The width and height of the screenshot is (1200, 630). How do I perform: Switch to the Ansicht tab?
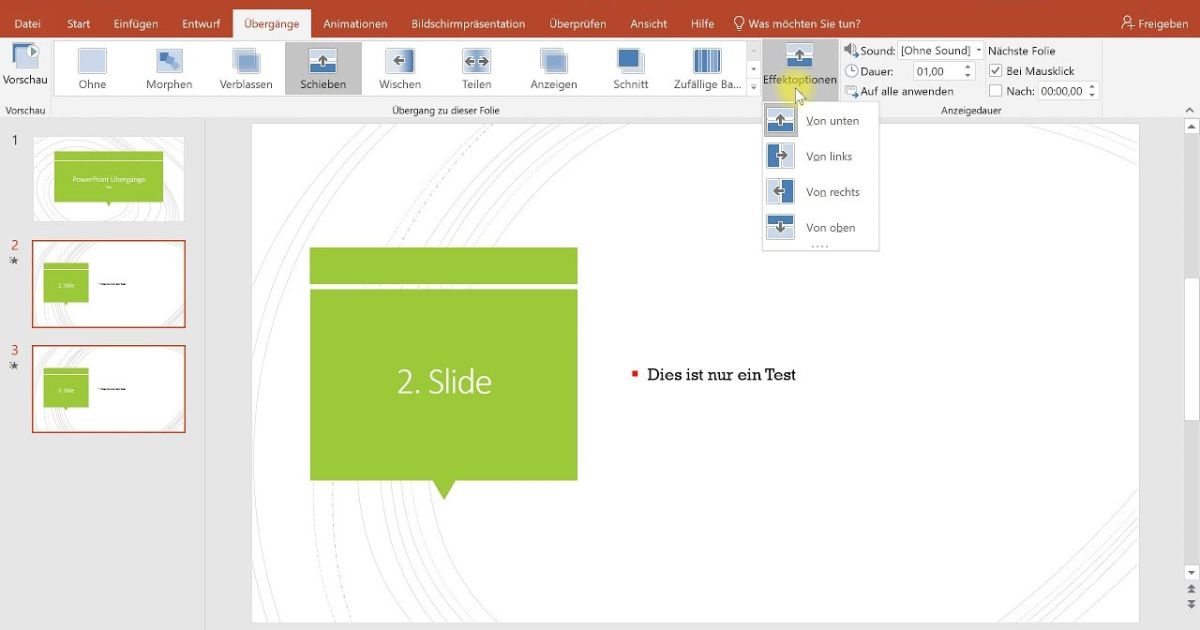pos(648,23)
